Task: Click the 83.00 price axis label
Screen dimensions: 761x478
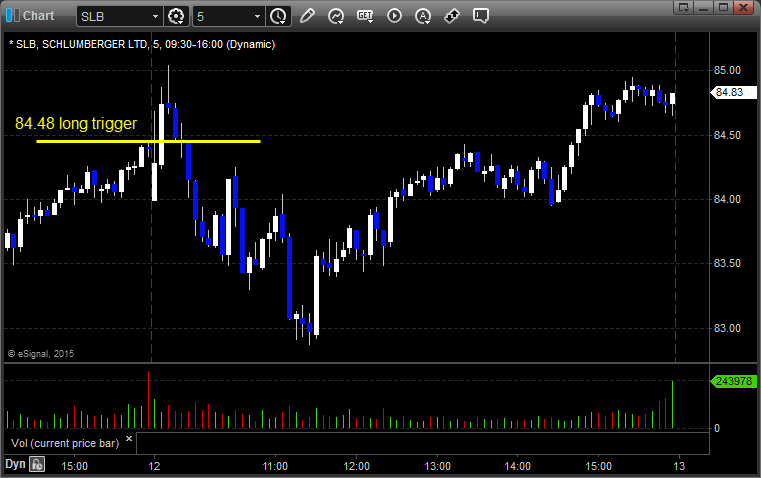Action: point(727,329)
